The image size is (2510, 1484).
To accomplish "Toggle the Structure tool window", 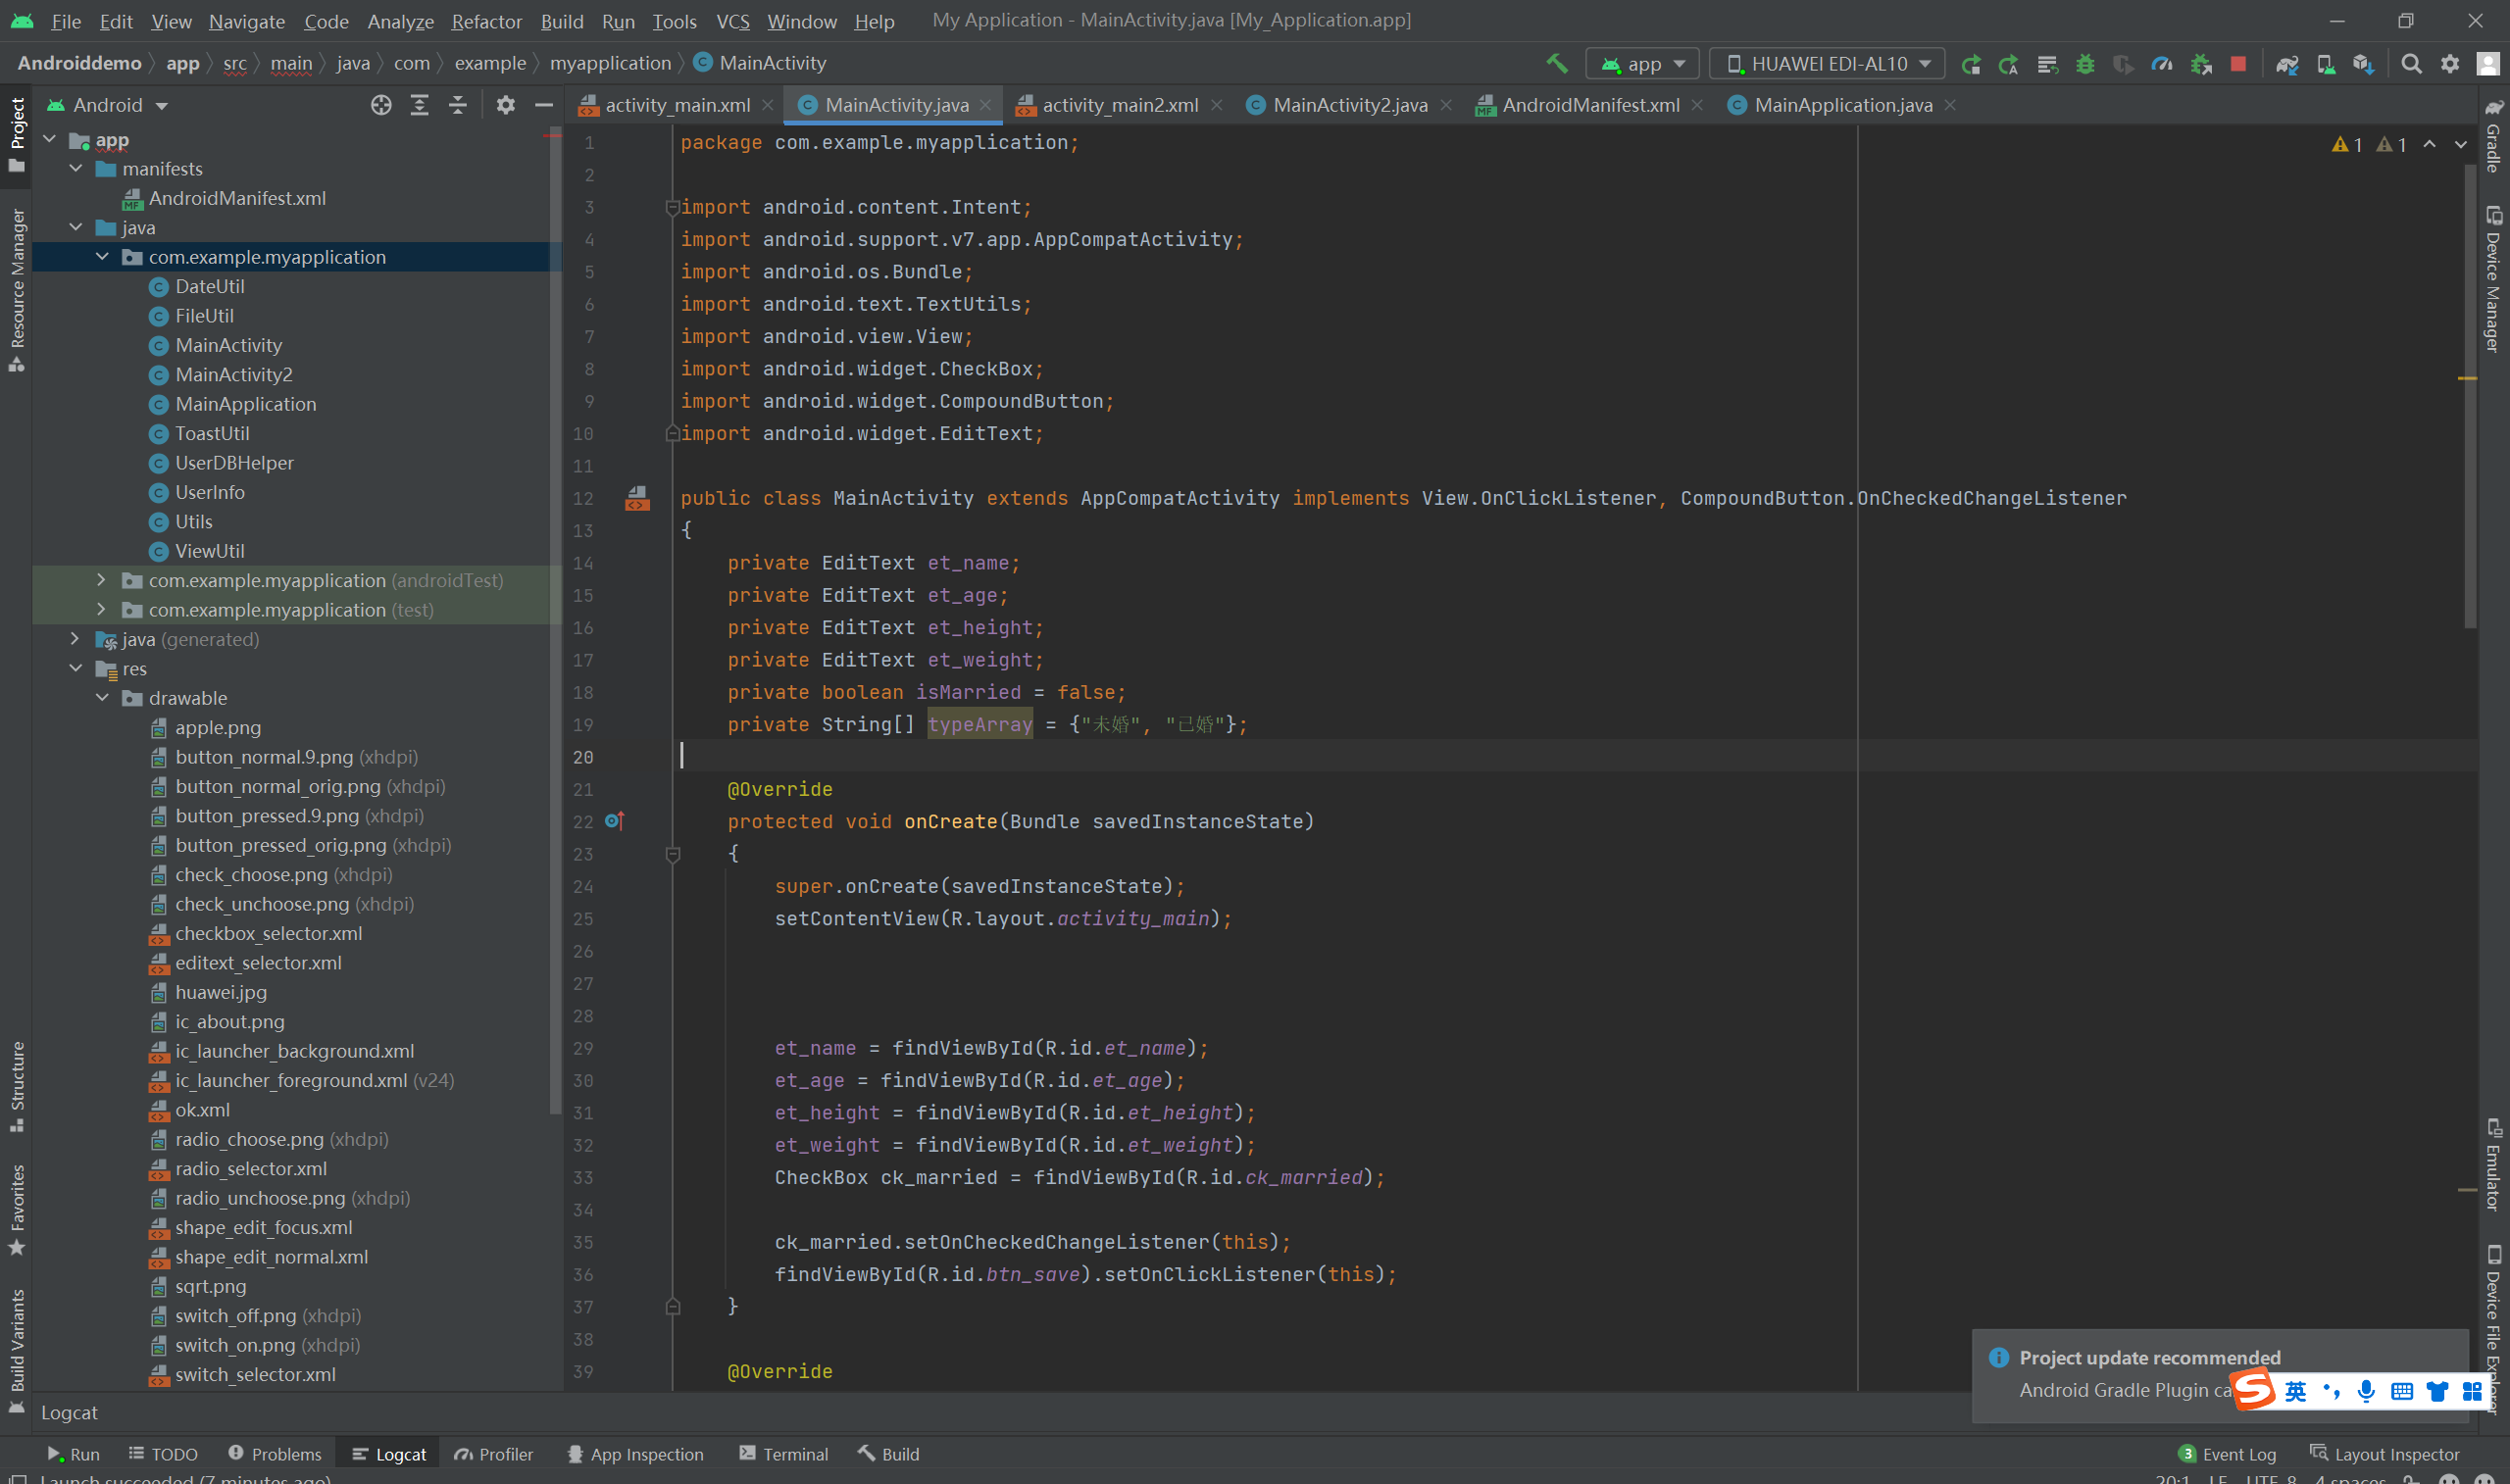I will [x=17, y=1086].
